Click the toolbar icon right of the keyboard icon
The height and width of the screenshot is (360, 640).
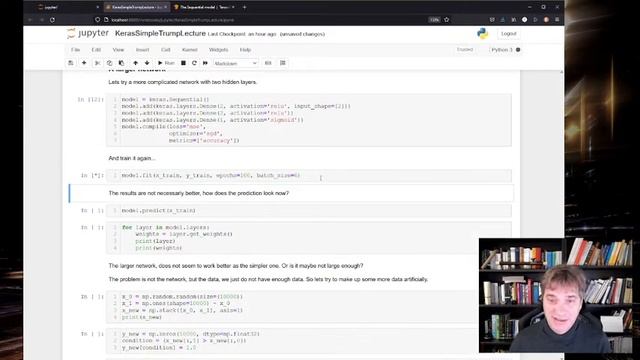282,63
